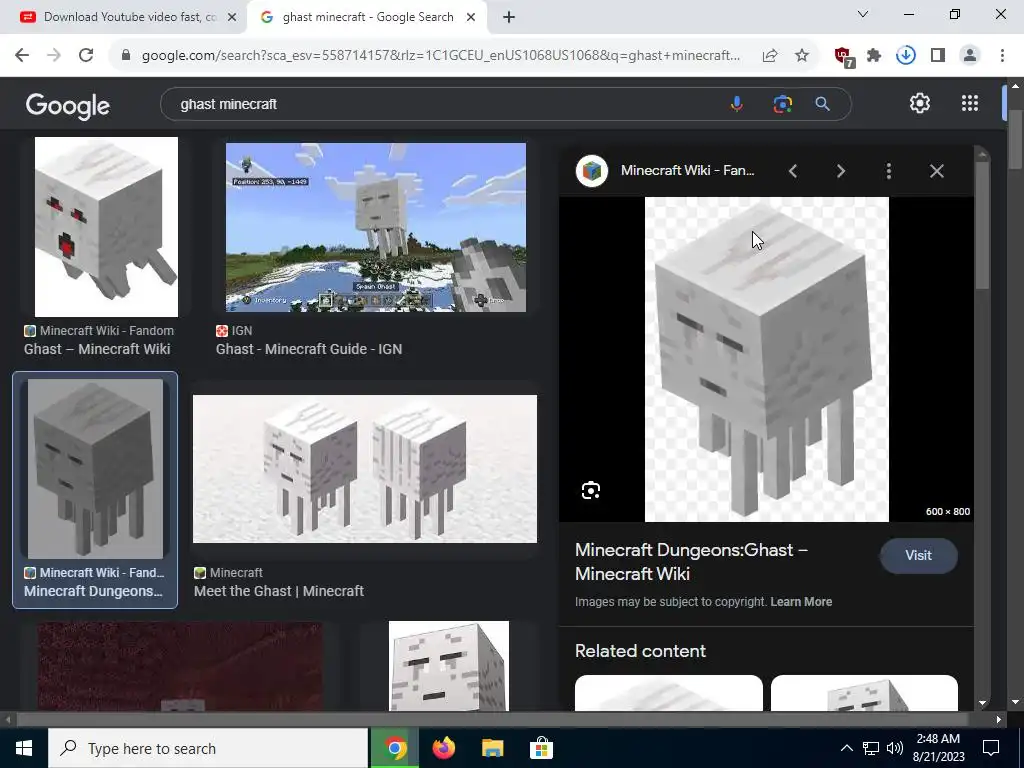Viewport: 1024px width, 768px height.
Task: Open large ghast preview image
Action: [767, 359]
